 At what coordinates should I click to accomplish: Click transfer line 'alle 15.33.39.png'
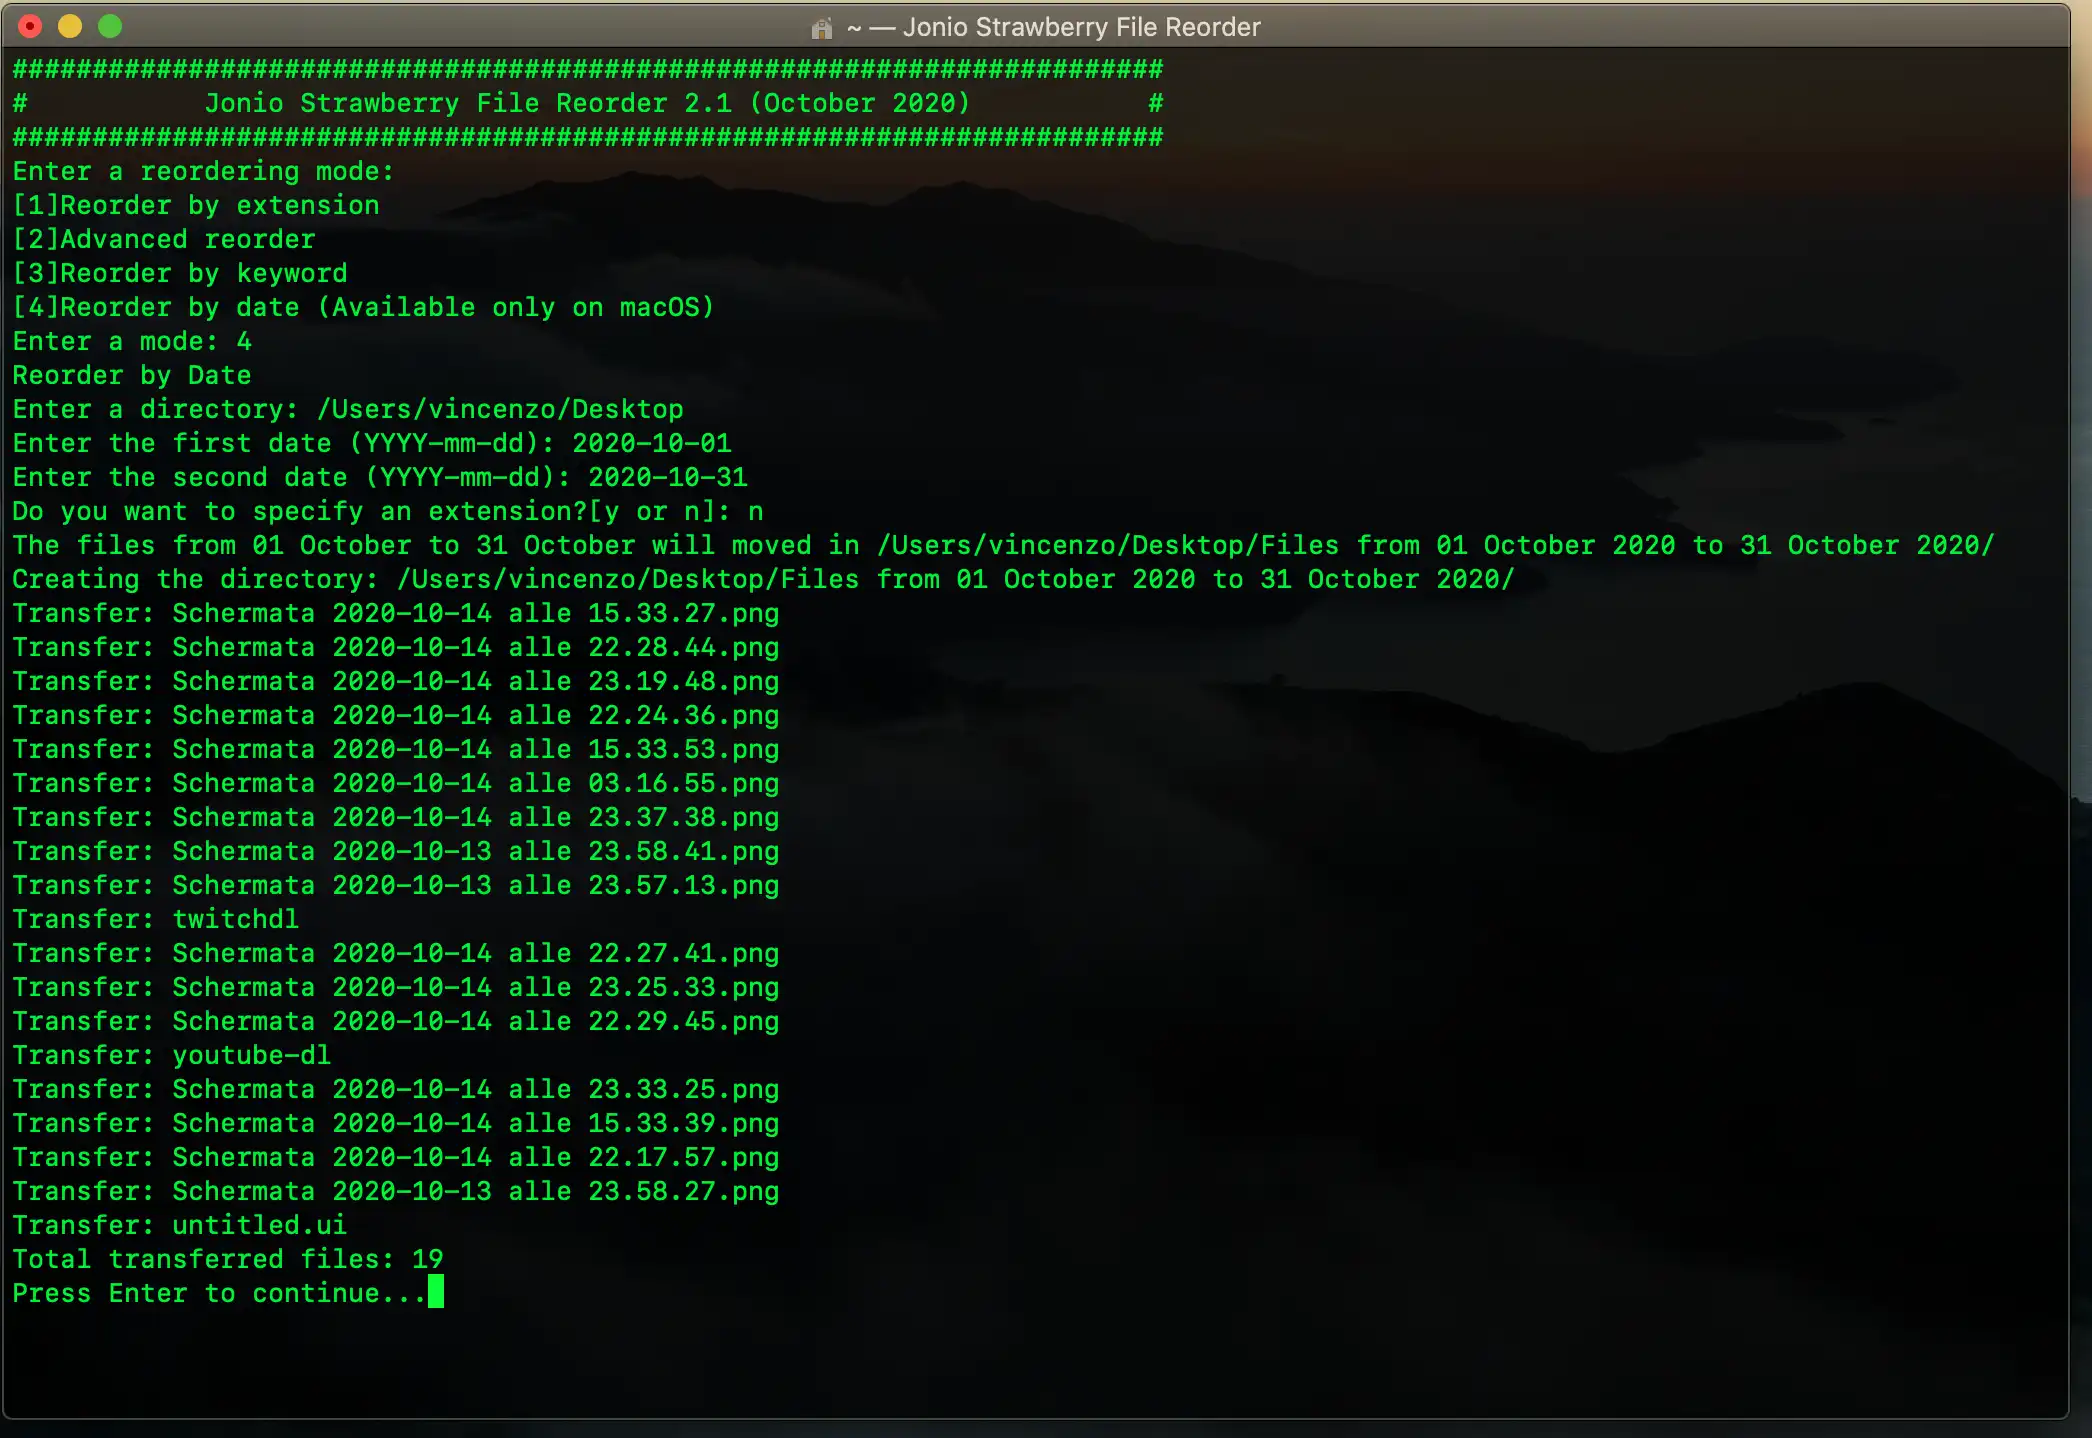[x=396, y=1123]
